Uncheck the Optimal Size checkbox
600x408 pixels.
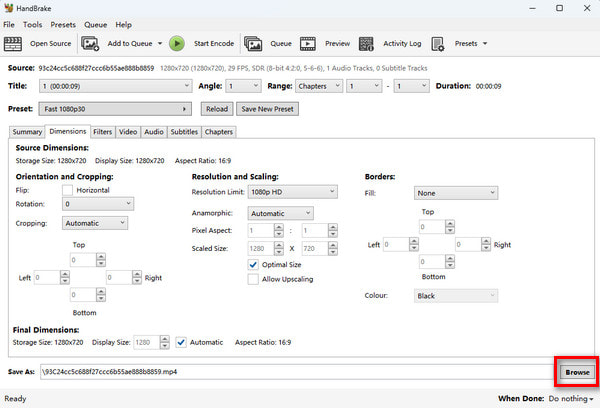254,265
